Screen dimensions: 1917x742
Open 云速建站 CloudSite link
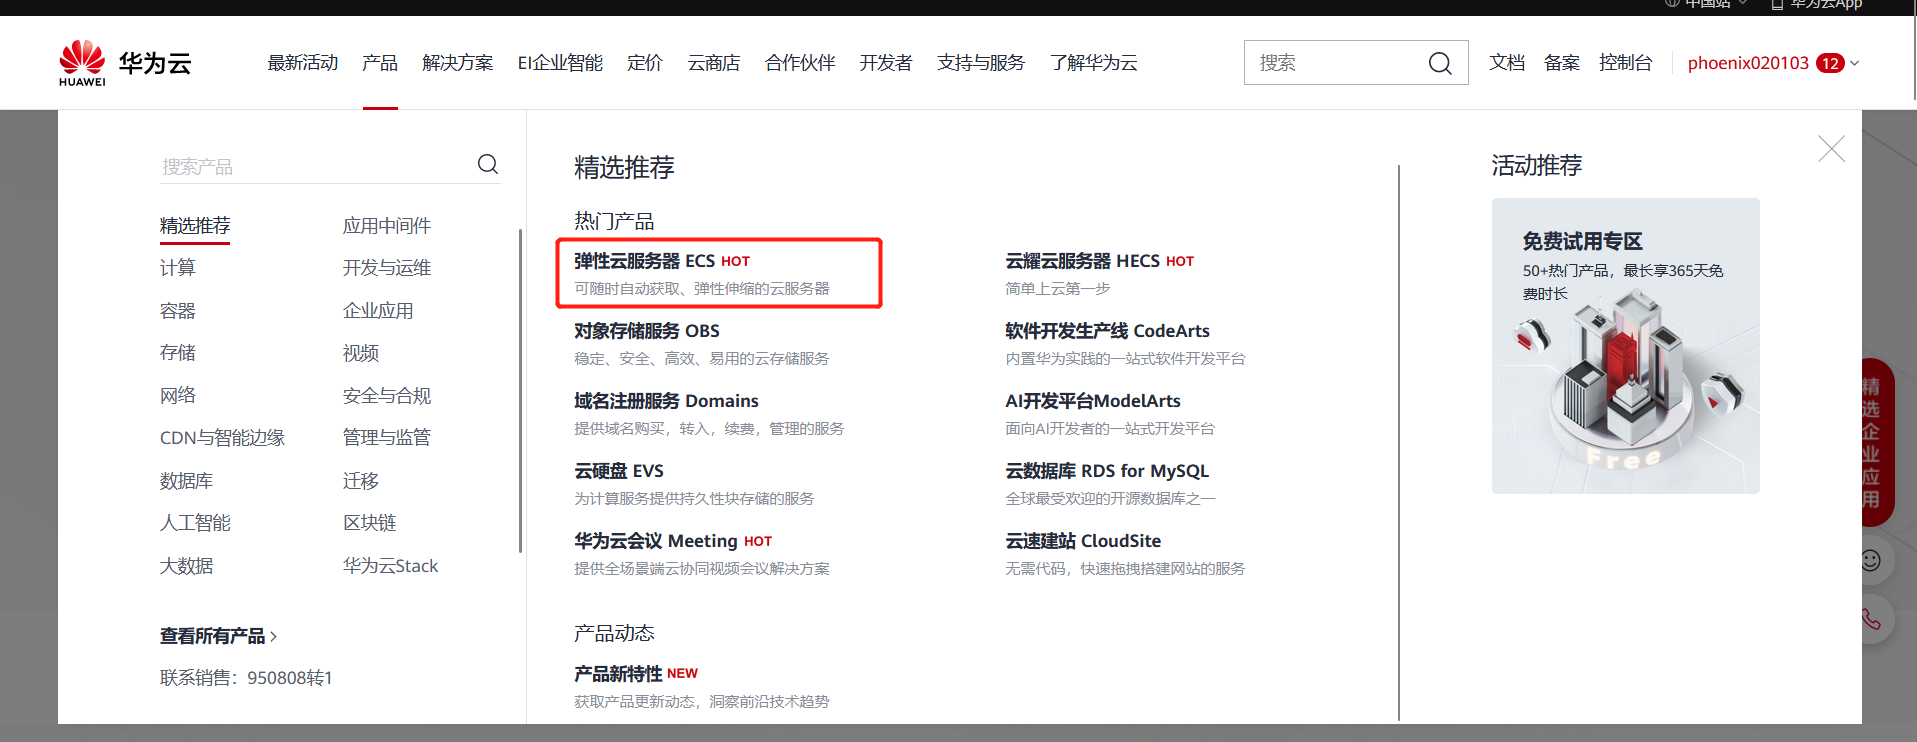[1083, 541]
